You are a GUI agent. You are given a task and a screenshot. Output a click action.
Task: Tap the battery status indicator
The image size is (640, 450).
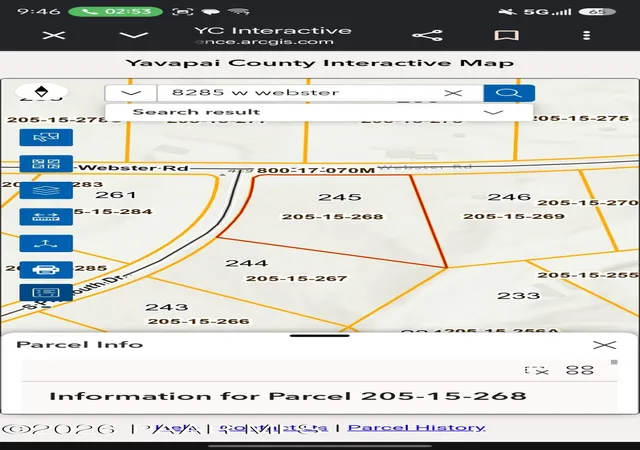597,11
